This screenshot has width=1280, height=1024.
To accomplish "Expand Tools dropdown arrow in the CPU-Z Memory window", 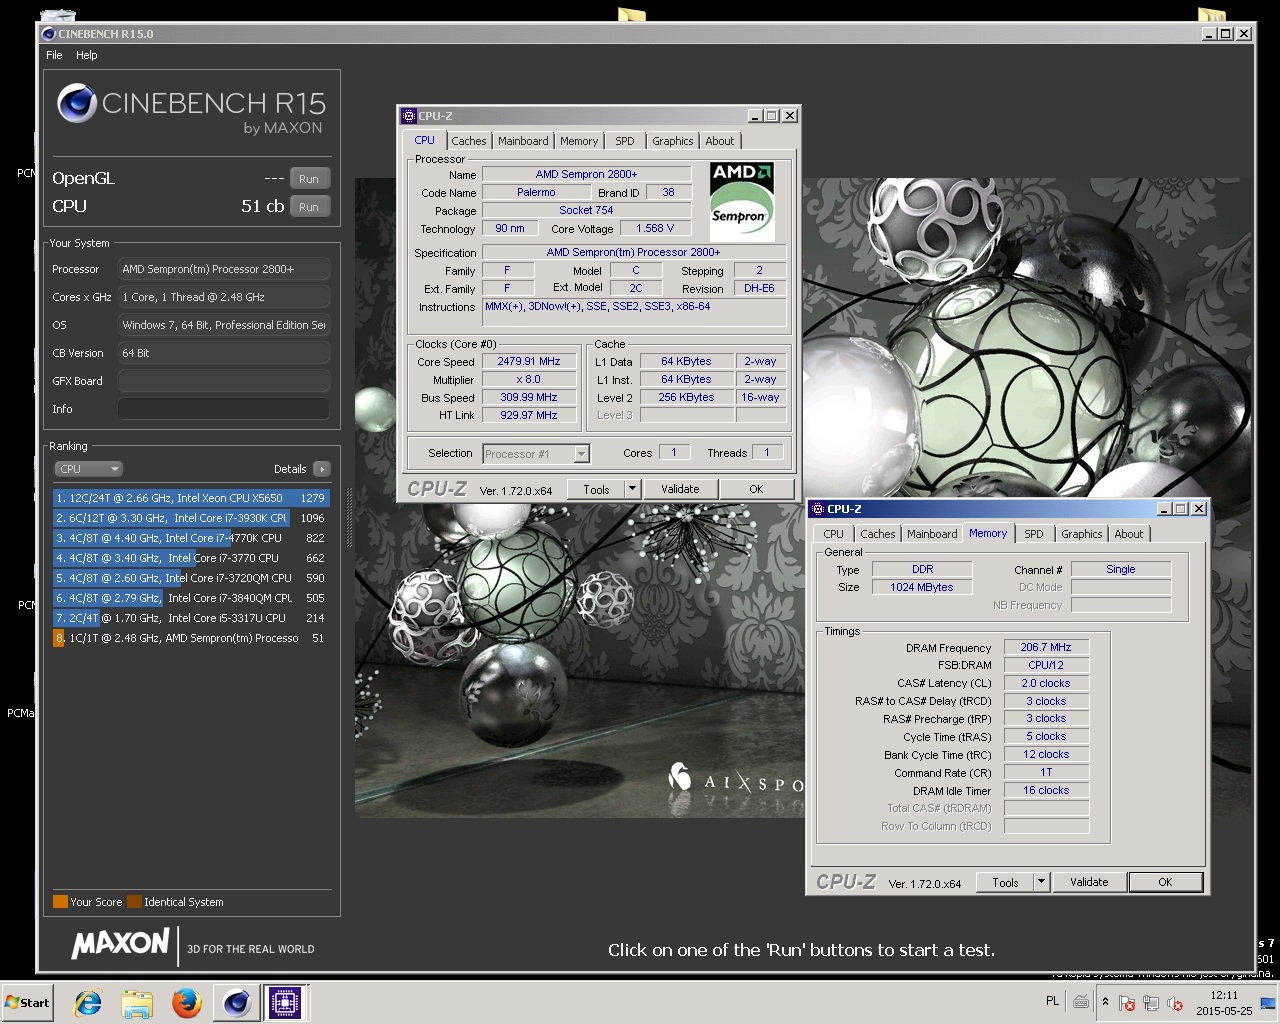I will coord(1041,883).
